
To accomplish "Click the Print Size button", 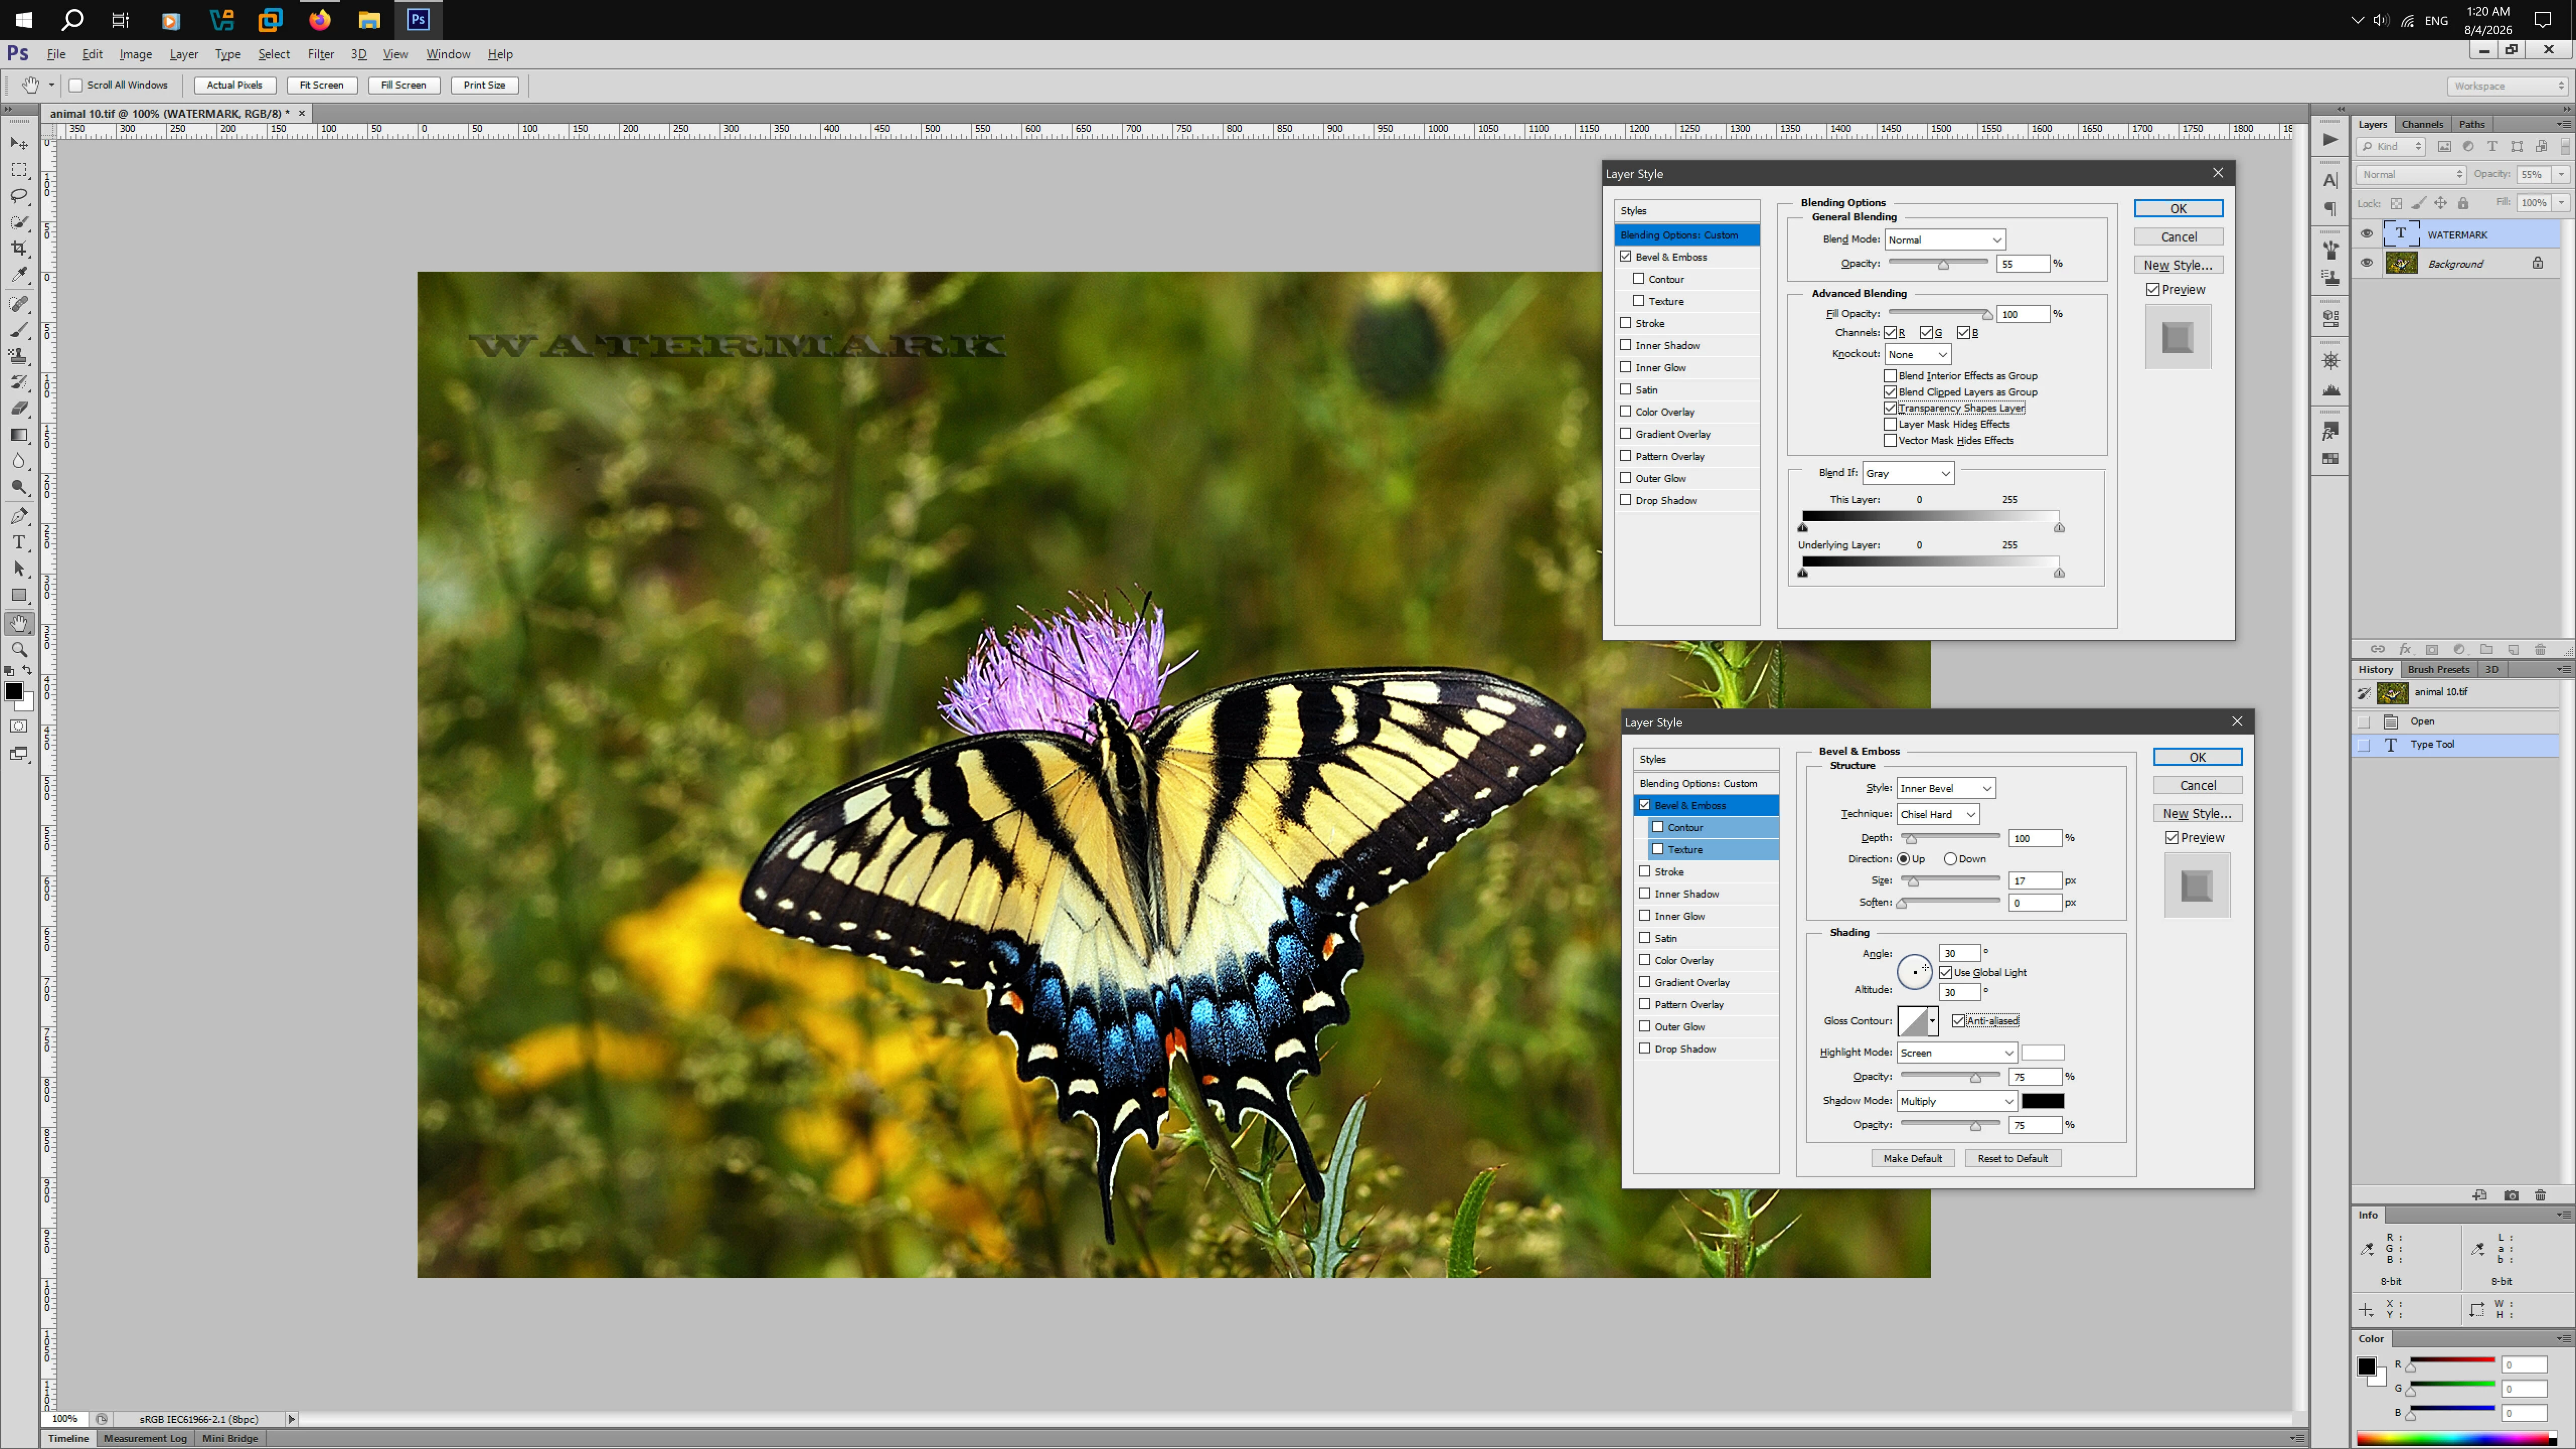I will pos(485,85).
